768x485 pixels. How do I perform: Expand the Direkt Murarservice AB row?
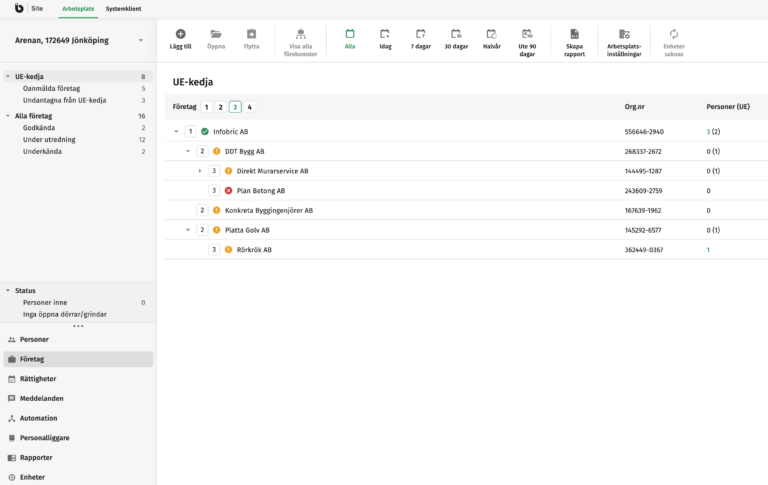tap(200, 171)
